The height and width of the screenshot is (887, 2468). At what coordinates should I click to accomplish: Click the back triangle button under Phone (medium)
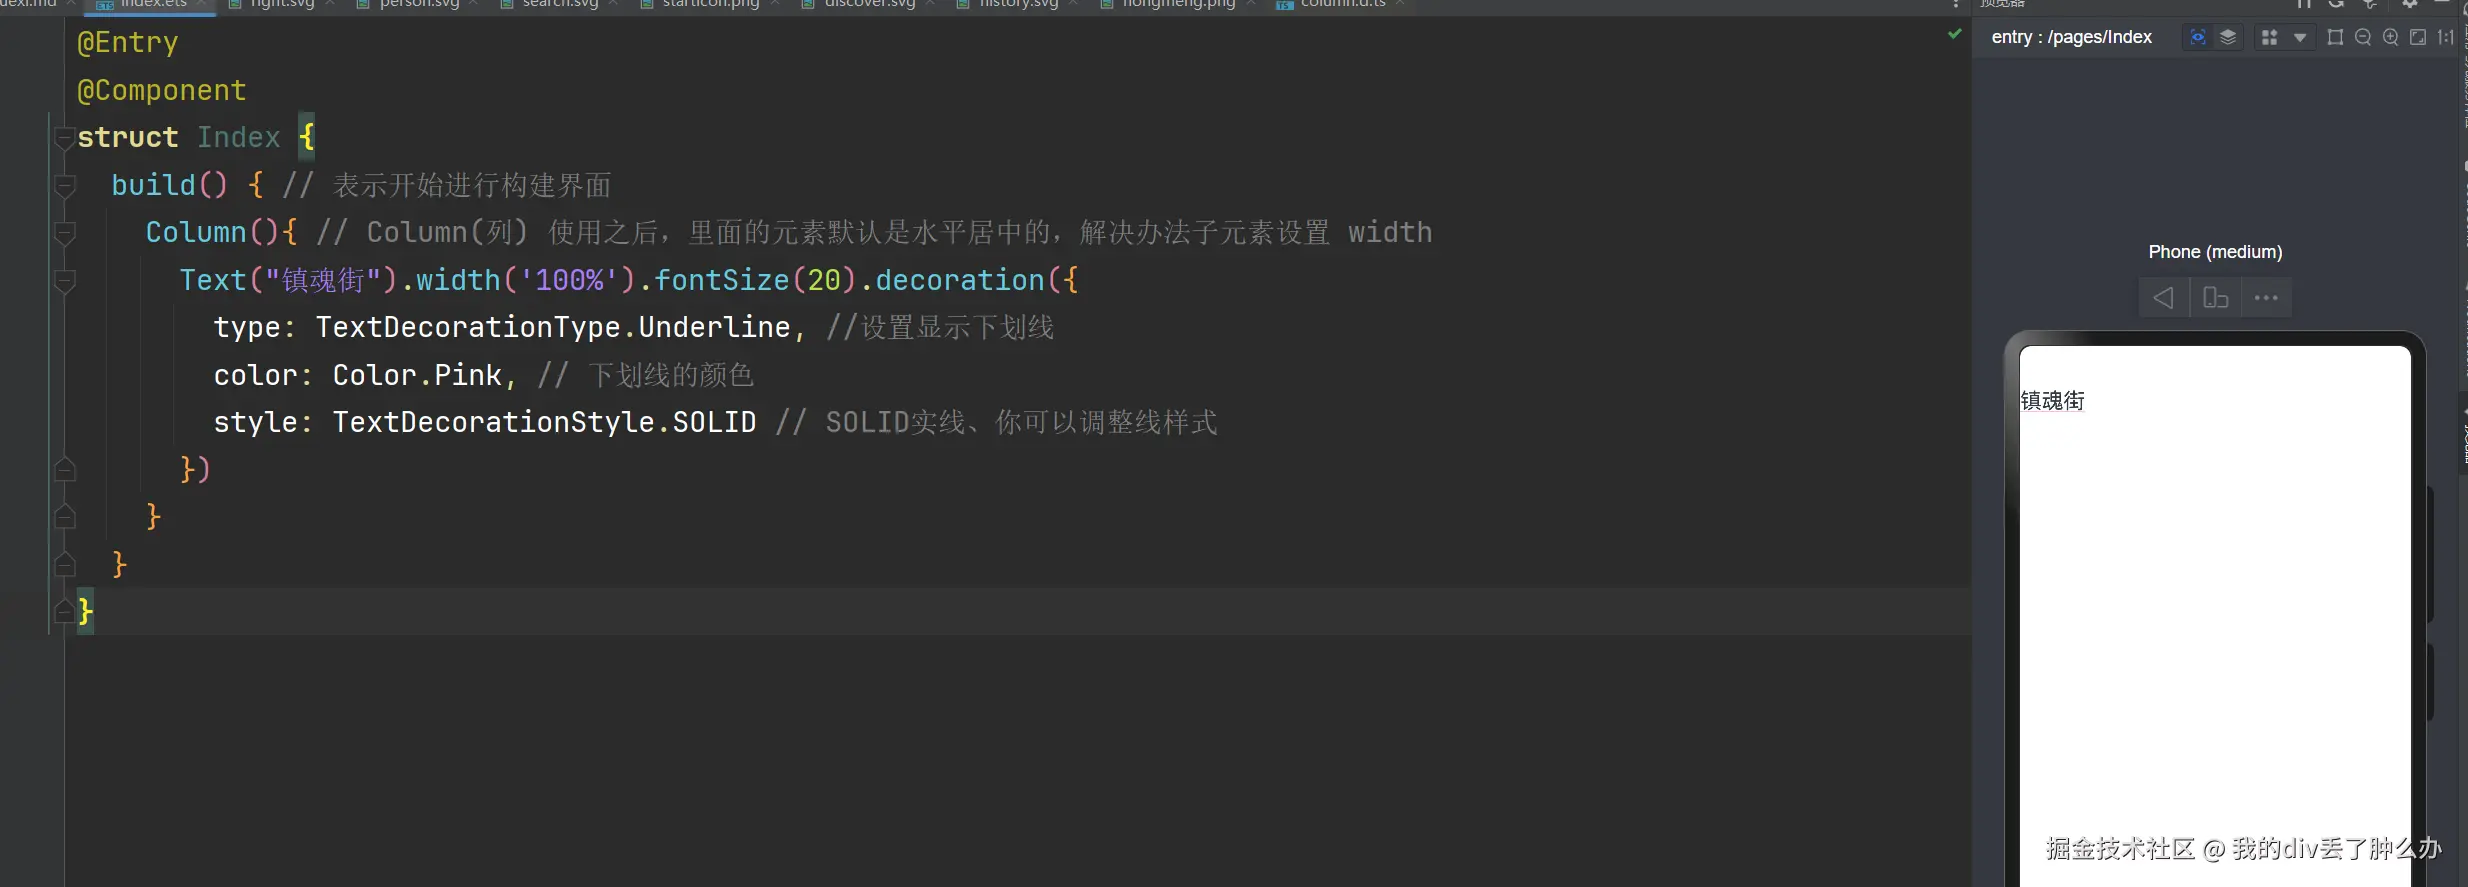tap(2164, 298)
